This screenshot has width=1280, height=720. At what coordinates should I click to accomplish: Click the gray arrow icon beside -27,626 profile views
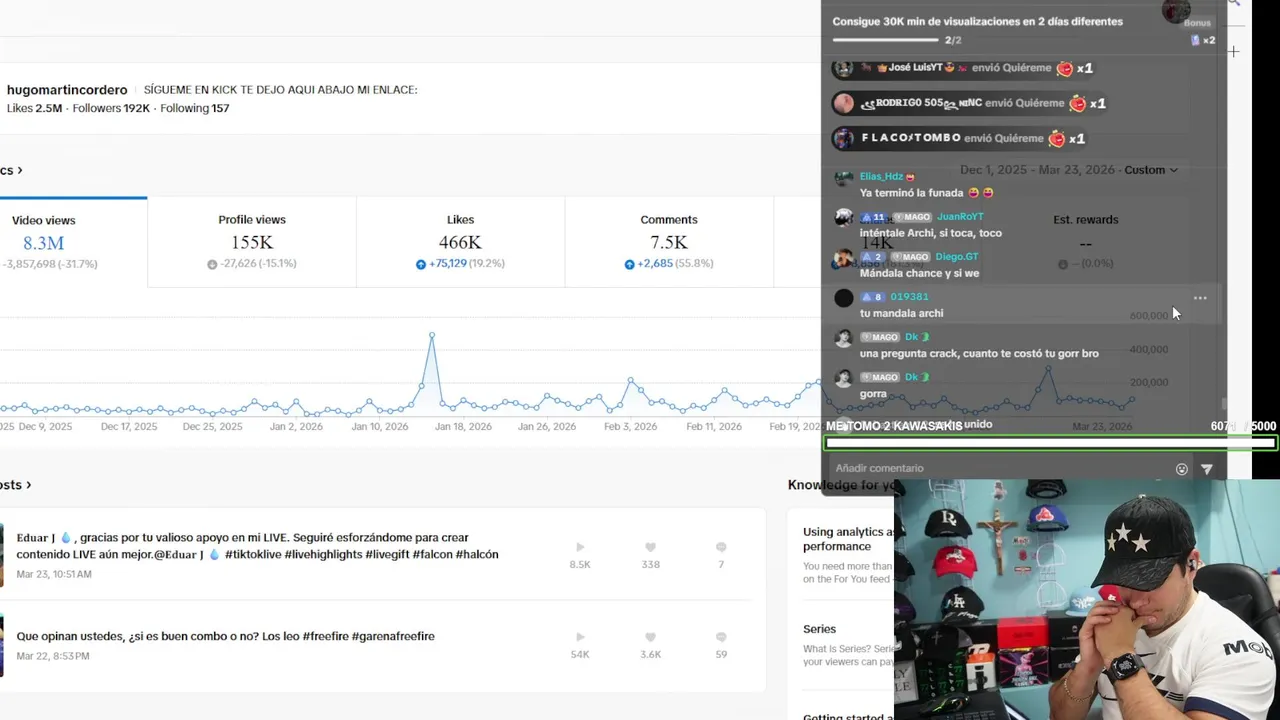[212, 264]
